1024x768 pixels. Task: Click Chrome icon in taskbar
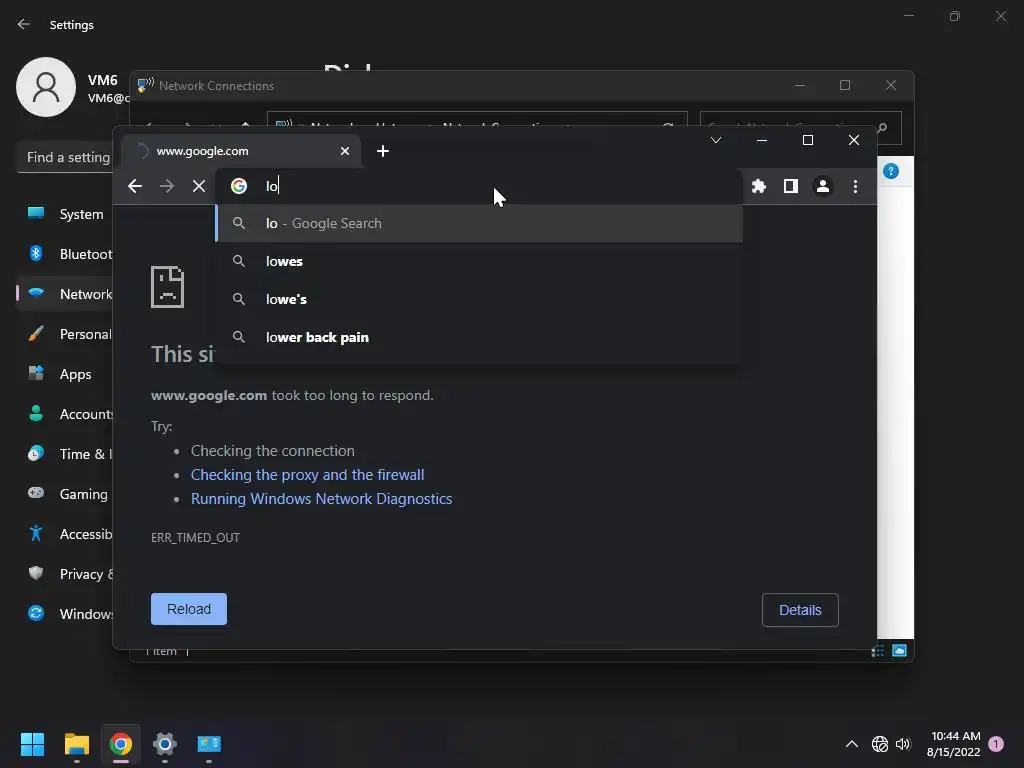pos(121,744)
